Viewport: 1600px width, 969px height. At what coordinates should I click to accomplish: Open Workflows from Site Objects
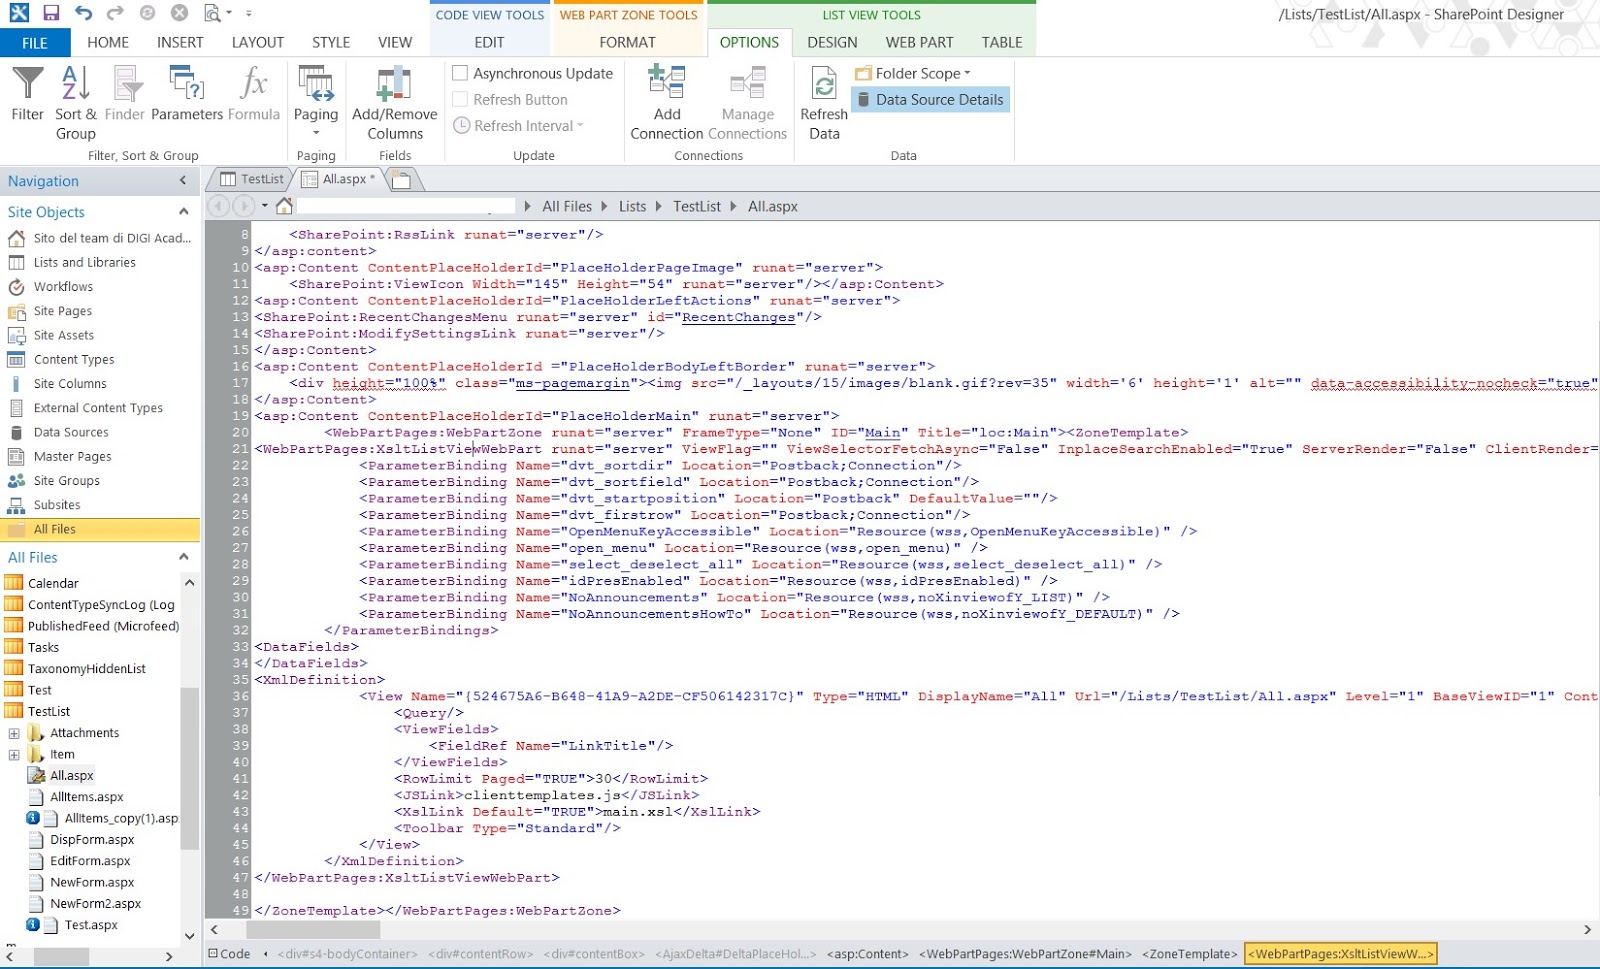[63, 286]
